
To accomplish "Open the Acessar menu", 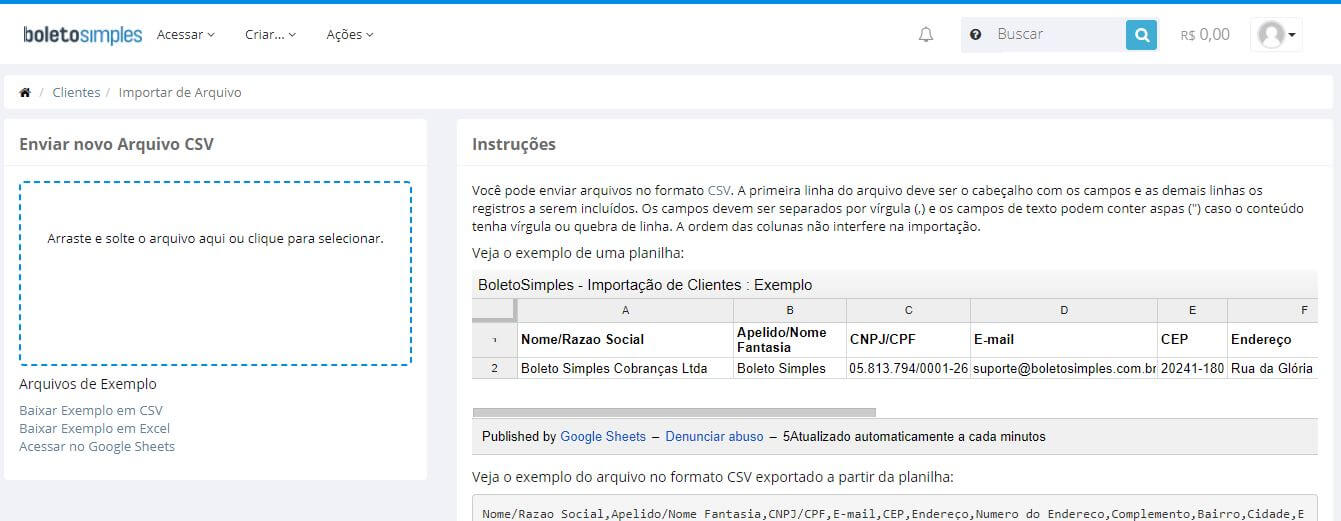I will coord(186,34).
